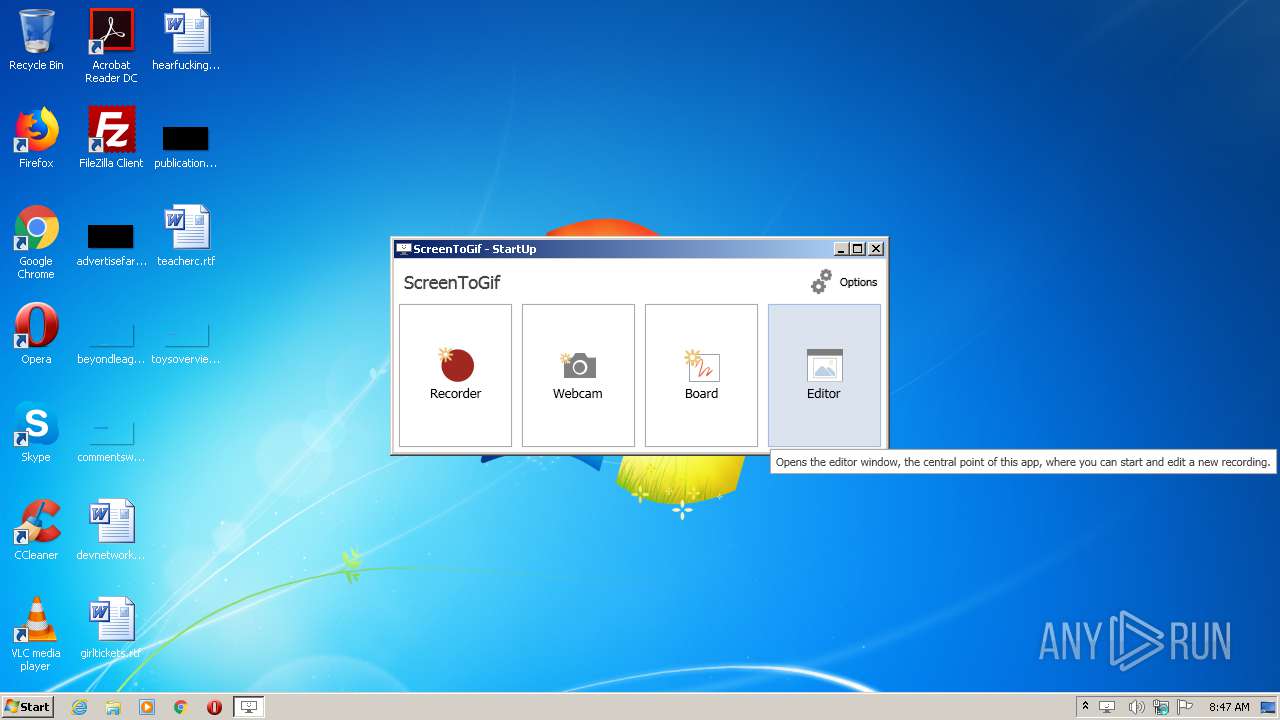Open Windows Explorer from taskbar
The width and height of the screenshot is (1280, 720).
pos(113,707)
